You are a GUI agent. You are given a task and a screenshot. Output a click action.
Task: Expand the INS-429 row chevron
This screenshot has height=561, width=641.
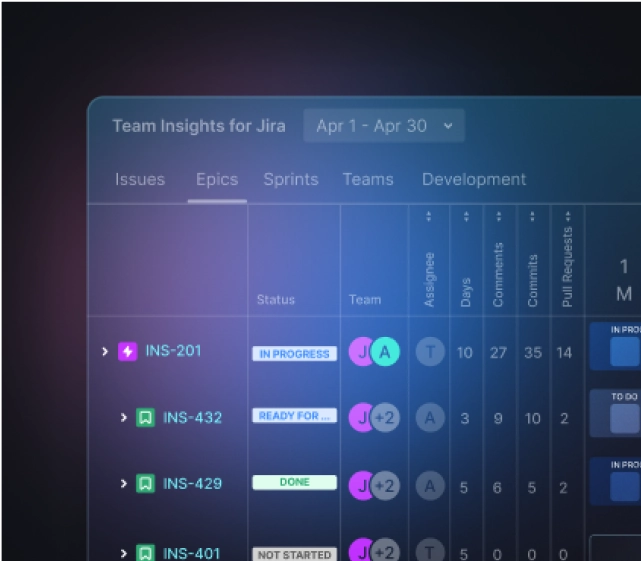click(x=123, y=484)
